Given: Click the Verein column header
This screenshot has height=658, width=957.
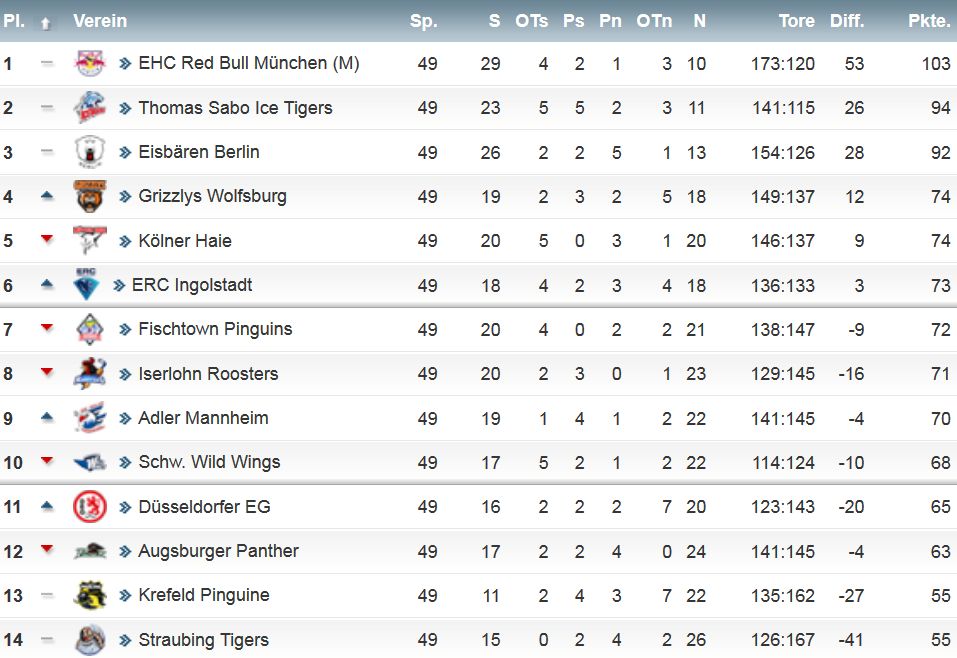Looking at the screenshot, I should (100, 21).
